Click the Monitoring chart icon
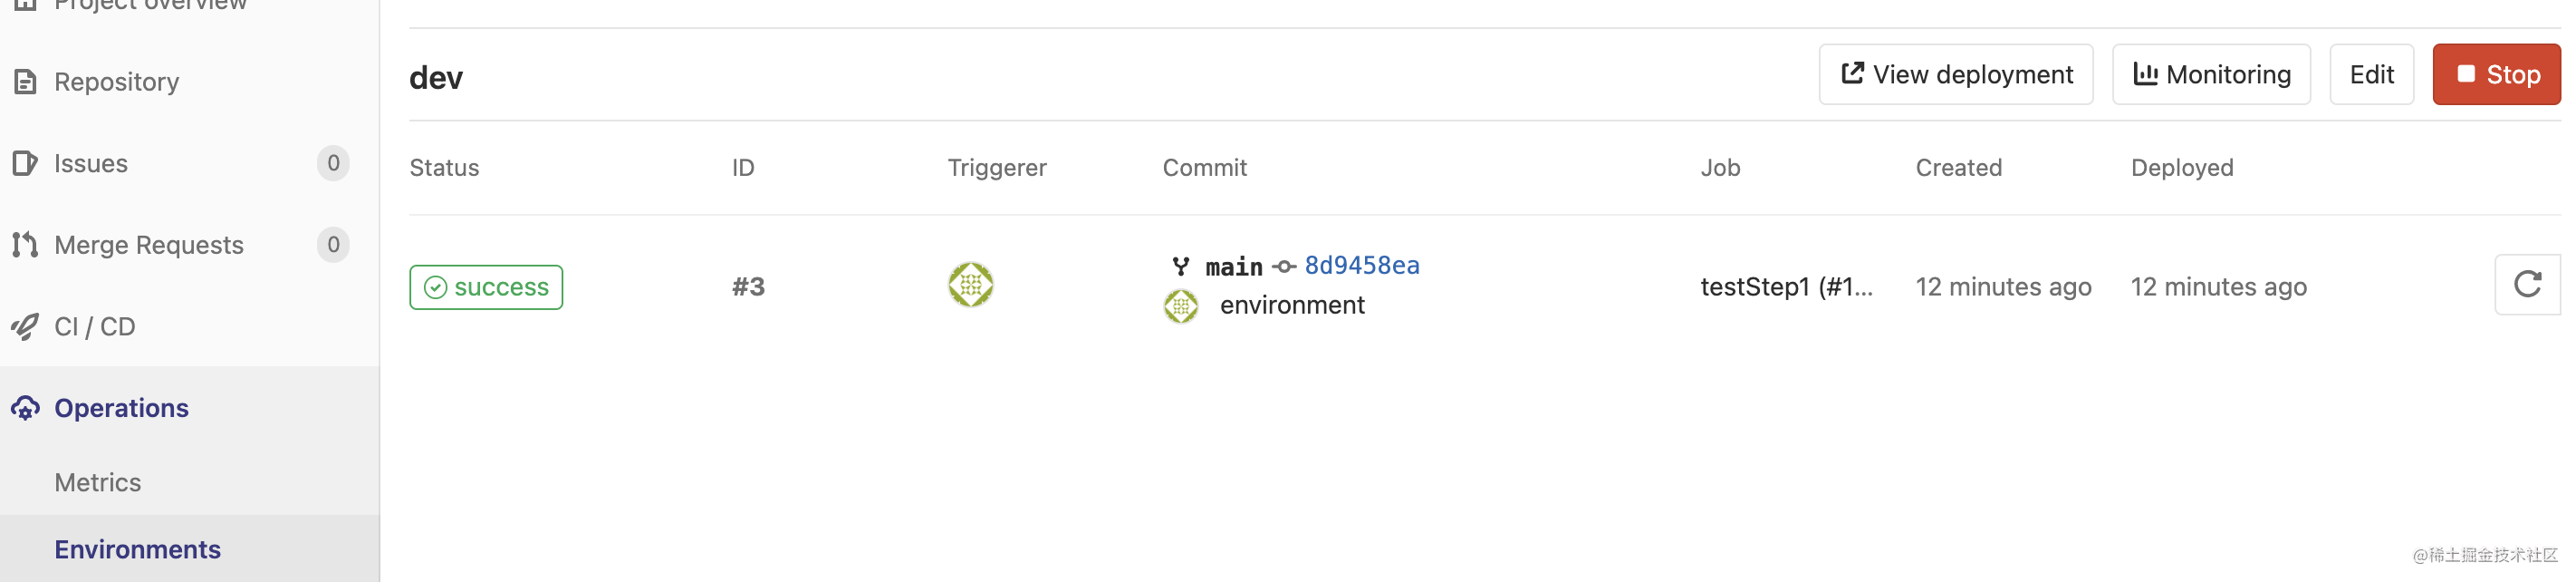This screenshot has width=2576, height=582. coord(2148,74)
